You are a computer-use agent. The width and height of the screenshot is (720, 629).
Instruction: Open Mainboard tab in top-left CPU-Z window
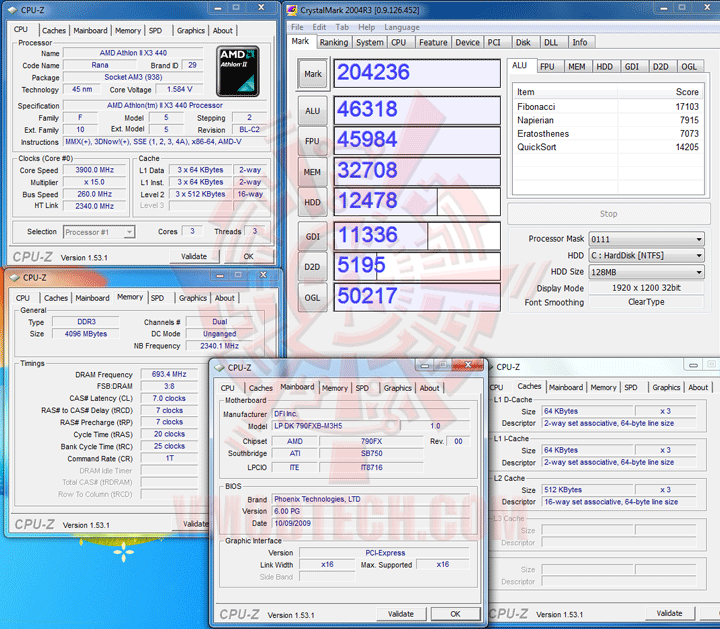pos(90,30)
